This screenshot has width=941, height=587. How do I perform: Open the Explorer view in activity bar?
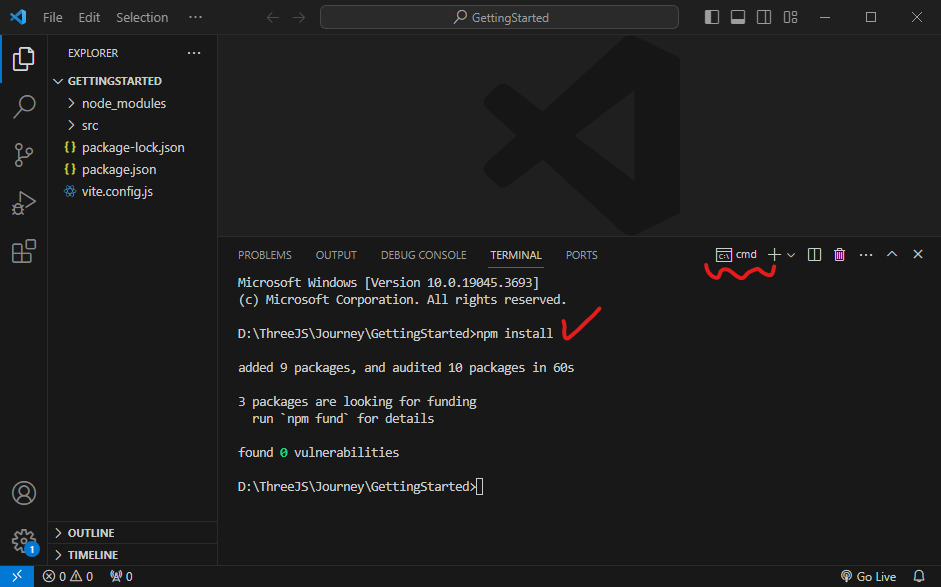pos(23,59)
